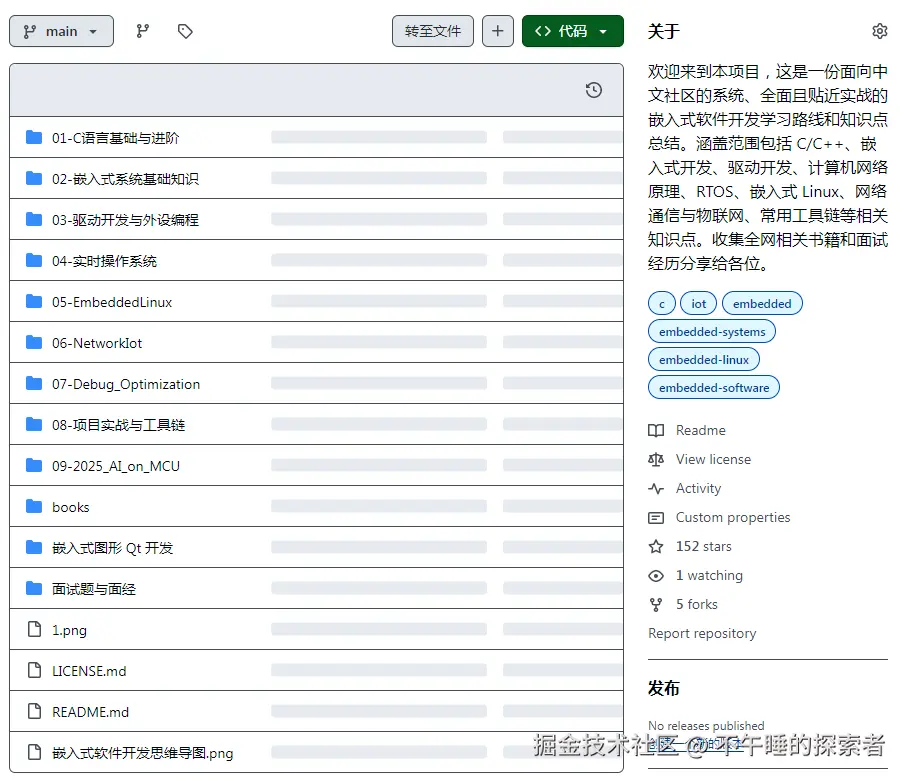Click Report repository link

[x=702, y=634]
